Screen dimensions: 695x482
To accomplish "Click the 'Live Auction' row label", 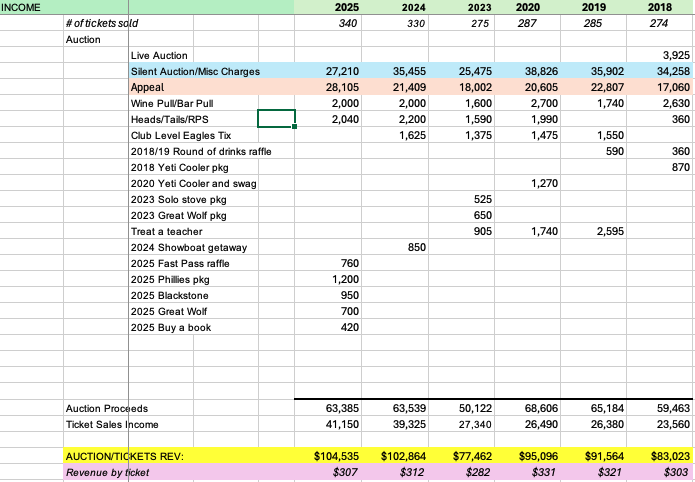I will [x=159, y=55].
